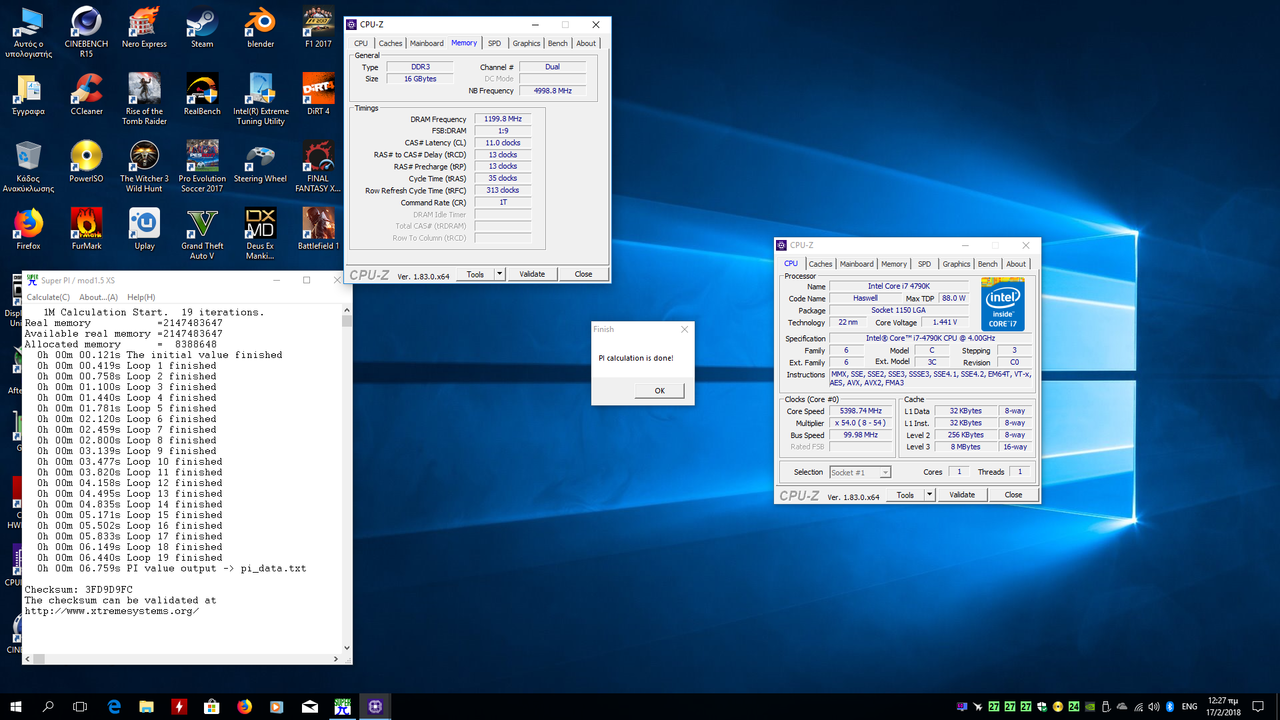
Task: Select the Grand Theft Auto V icon
Action: pos(202,233)
